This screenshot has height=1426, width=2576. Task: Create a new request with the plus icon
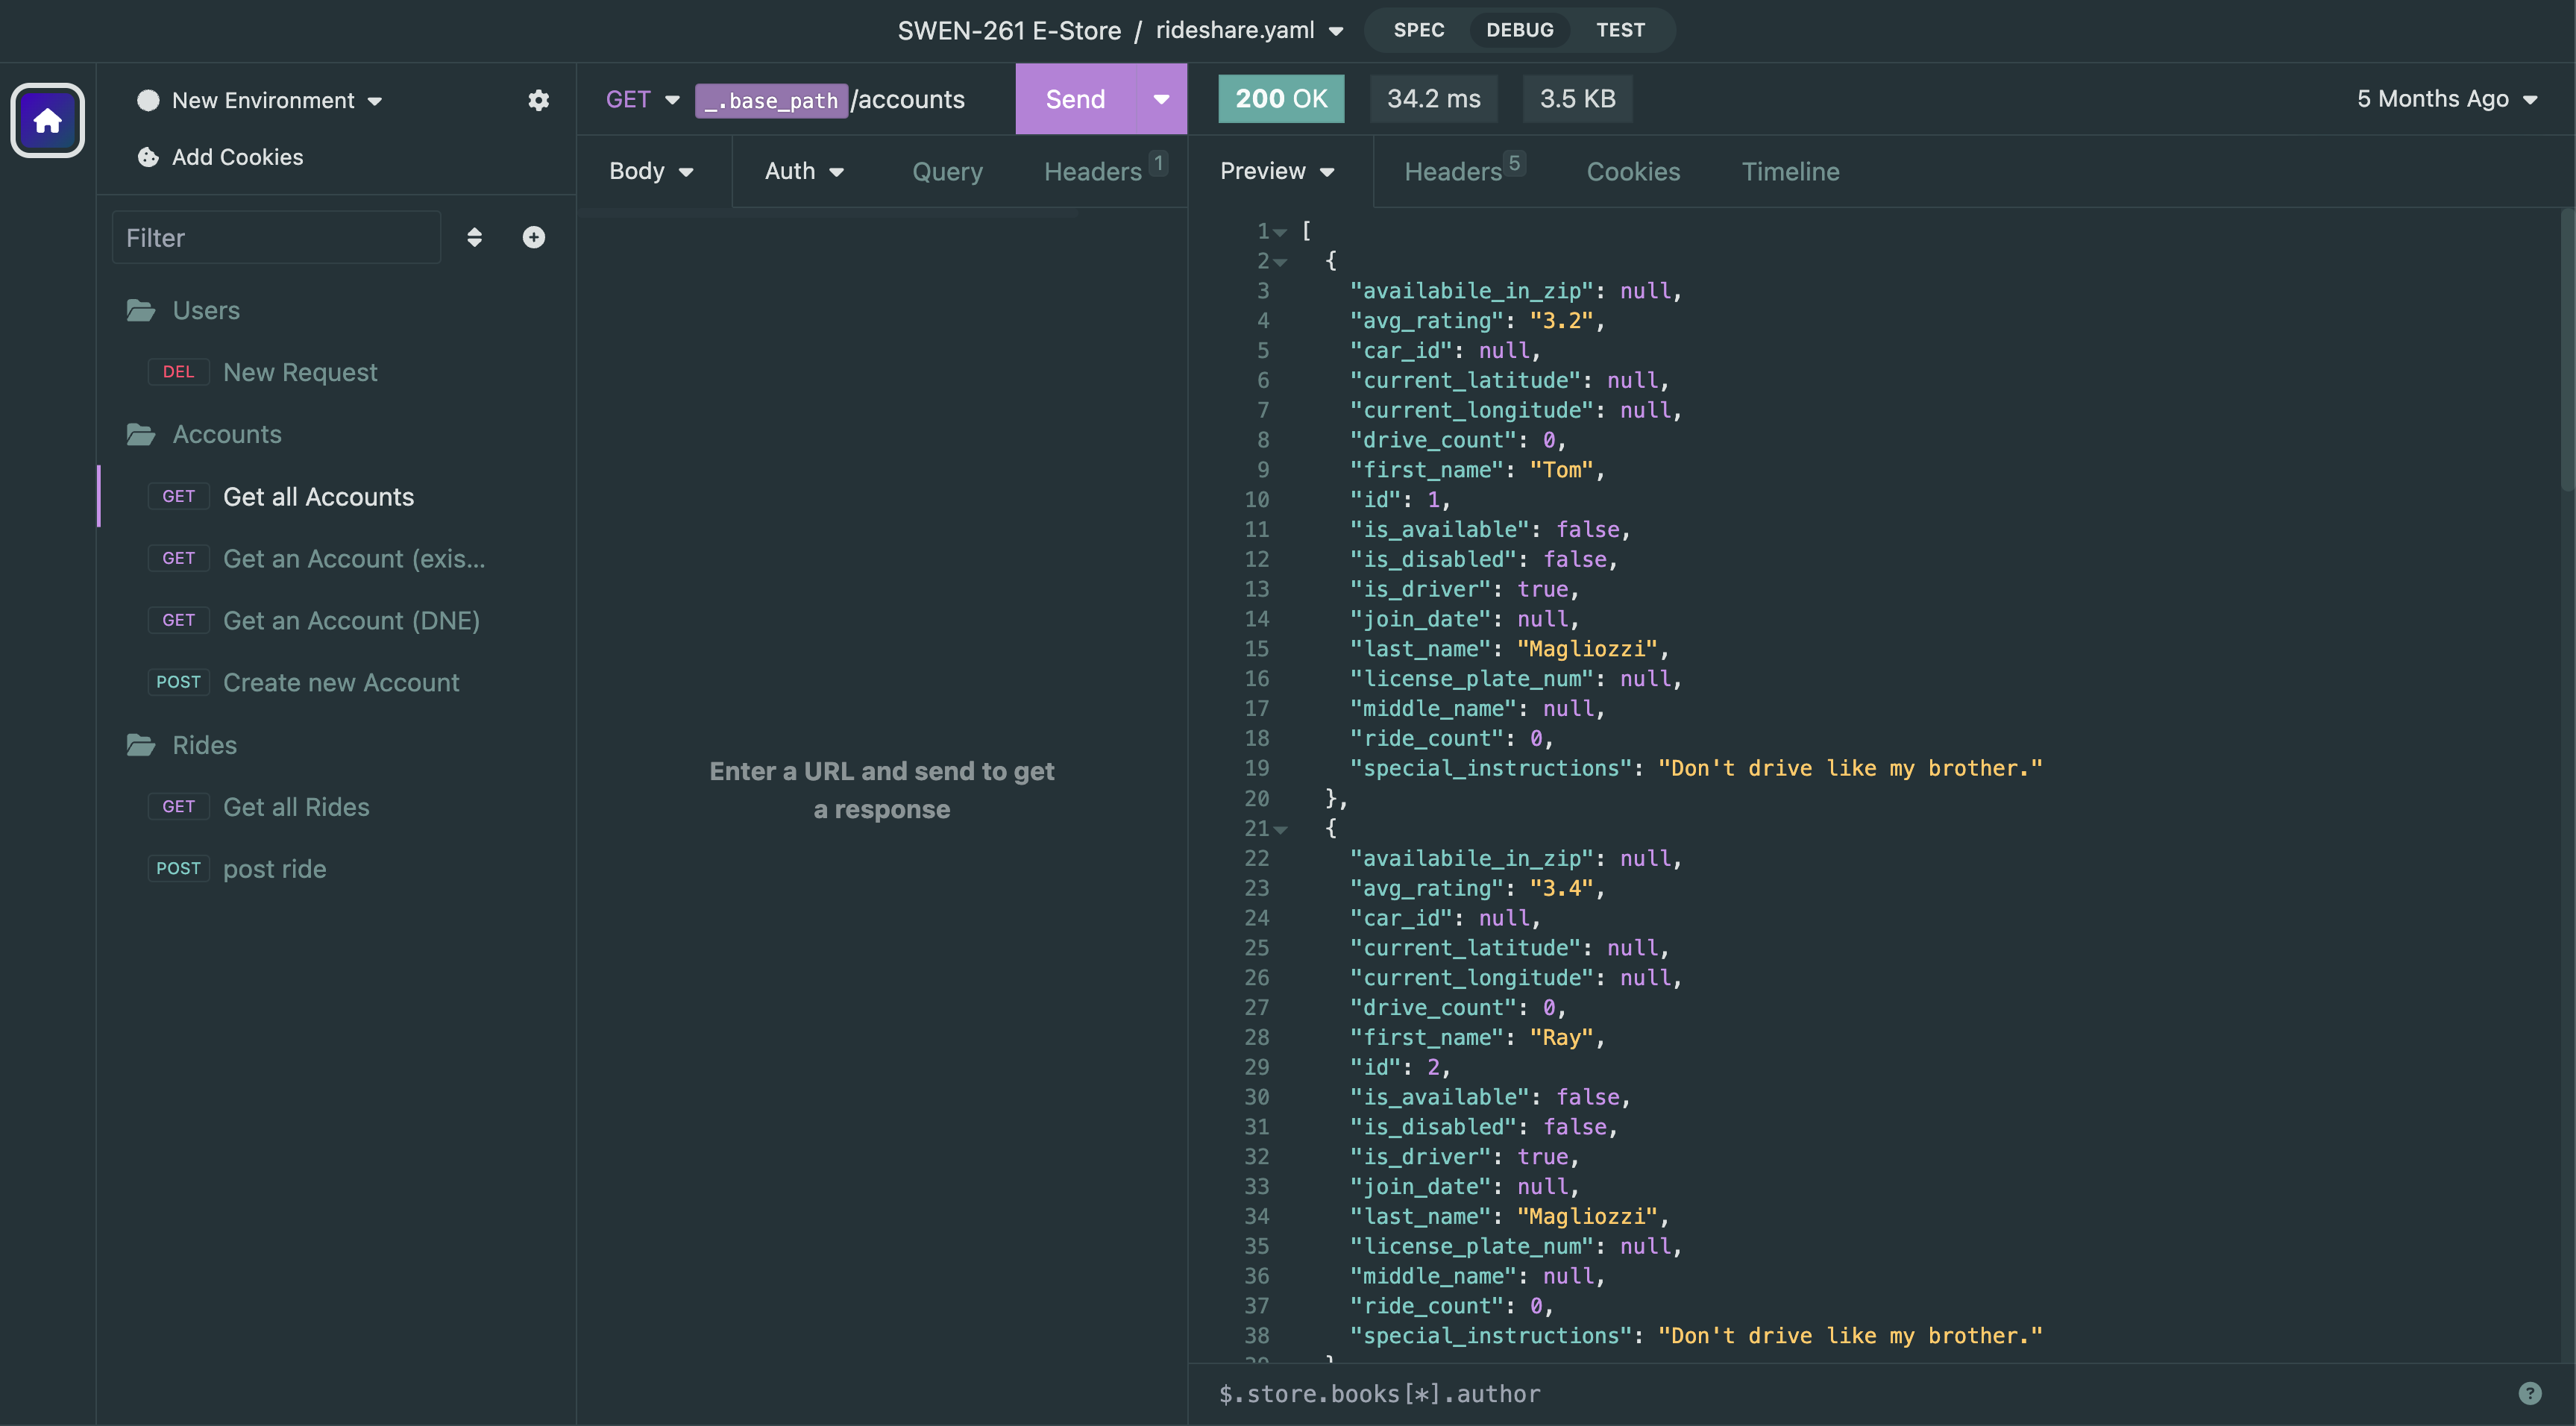[x=533, y=237]
